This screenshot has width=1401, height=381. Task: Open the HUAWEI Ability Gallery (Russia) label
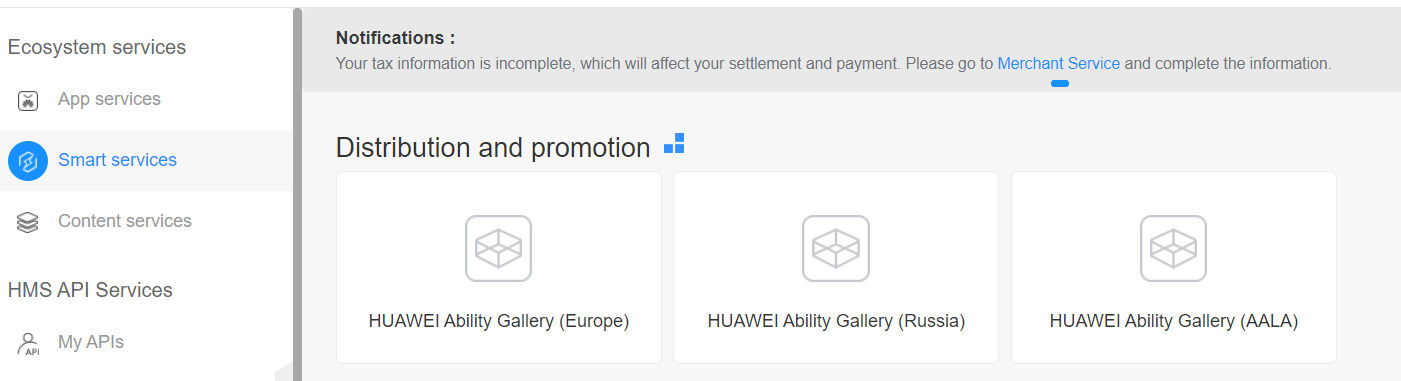coord(836,321)
